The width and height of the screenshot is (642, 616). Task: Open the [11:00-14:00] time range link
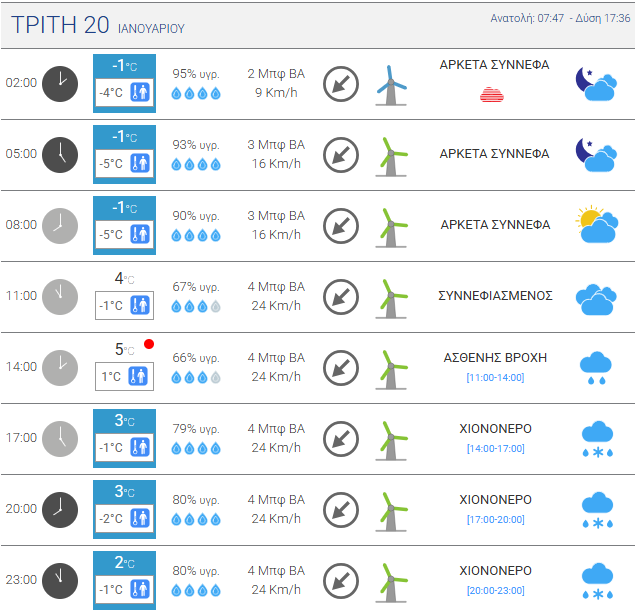coord(494,377)
